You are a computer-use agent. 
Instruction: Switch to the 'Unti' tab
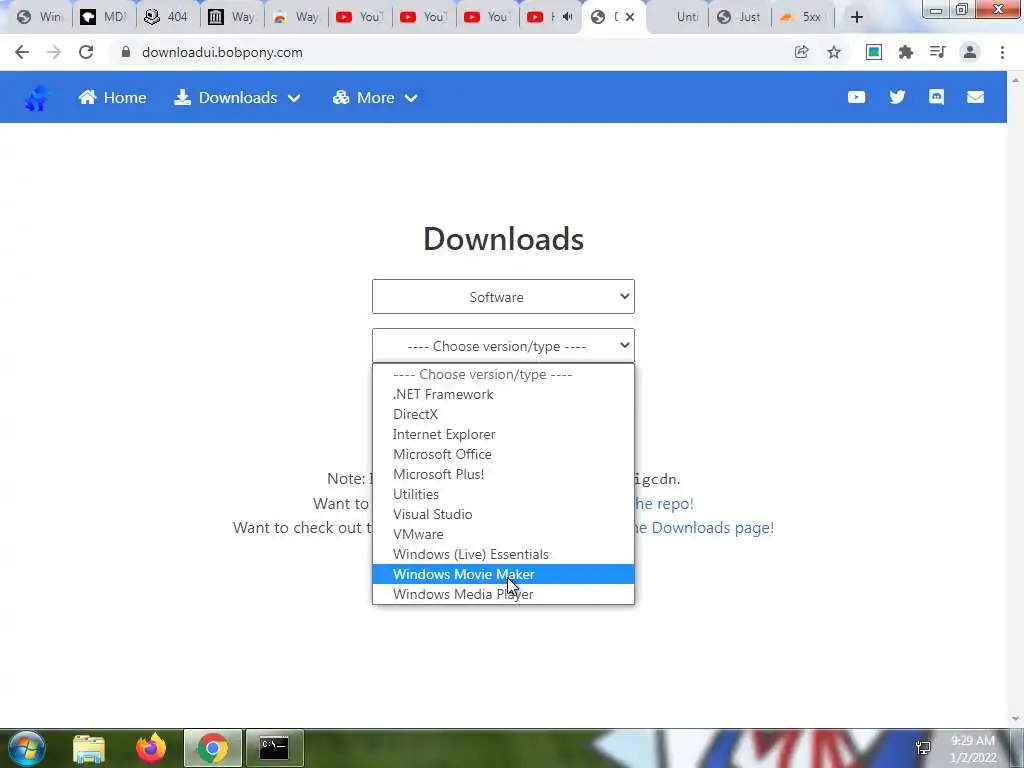[x=677, y=17]
